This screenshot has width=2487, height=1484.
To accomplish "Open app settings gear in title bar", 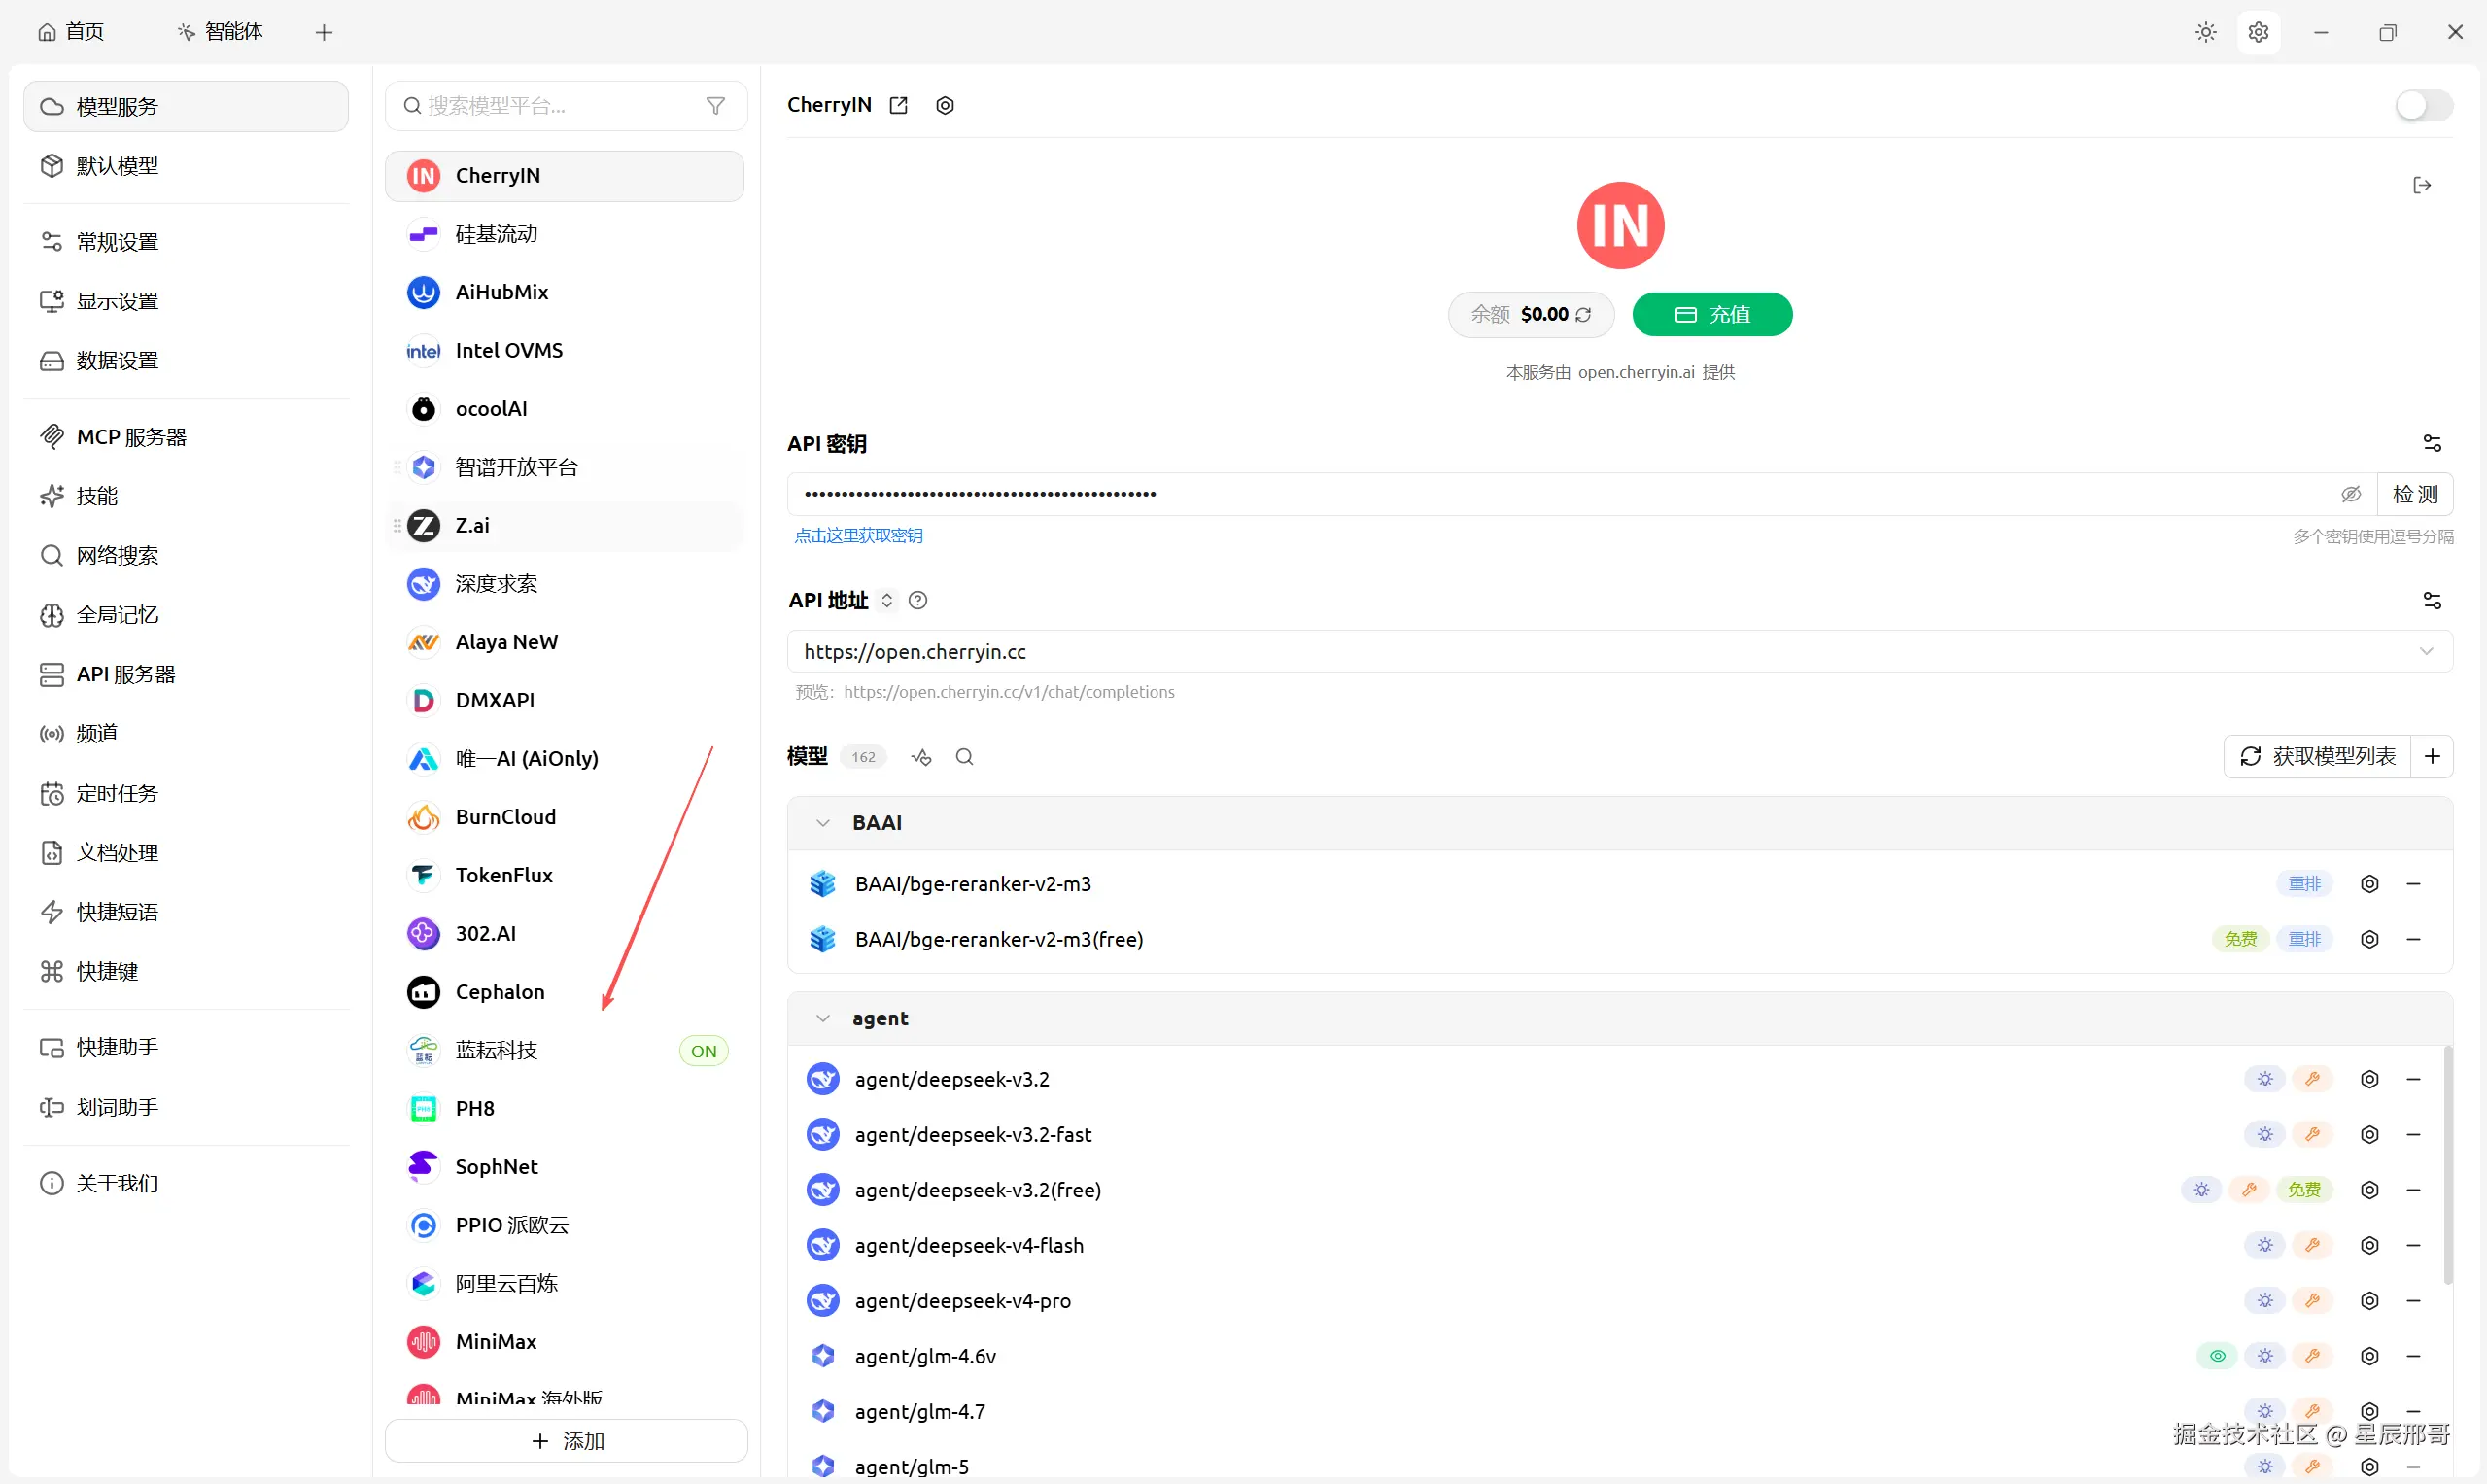I will pyautogui.click(x=2258, y=32).
